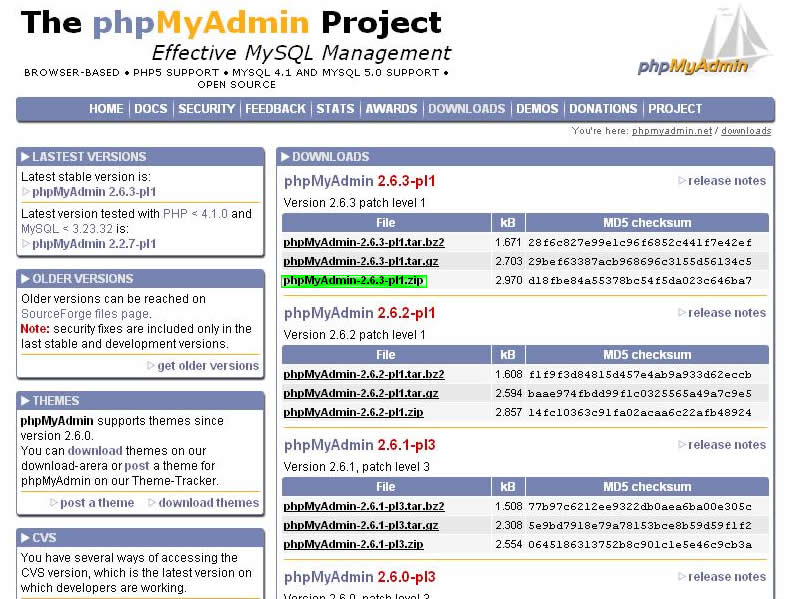Viewport: 800px width, 599px height.
Task: Follow the downloads breadcrumb link
Action: (746, 131)
